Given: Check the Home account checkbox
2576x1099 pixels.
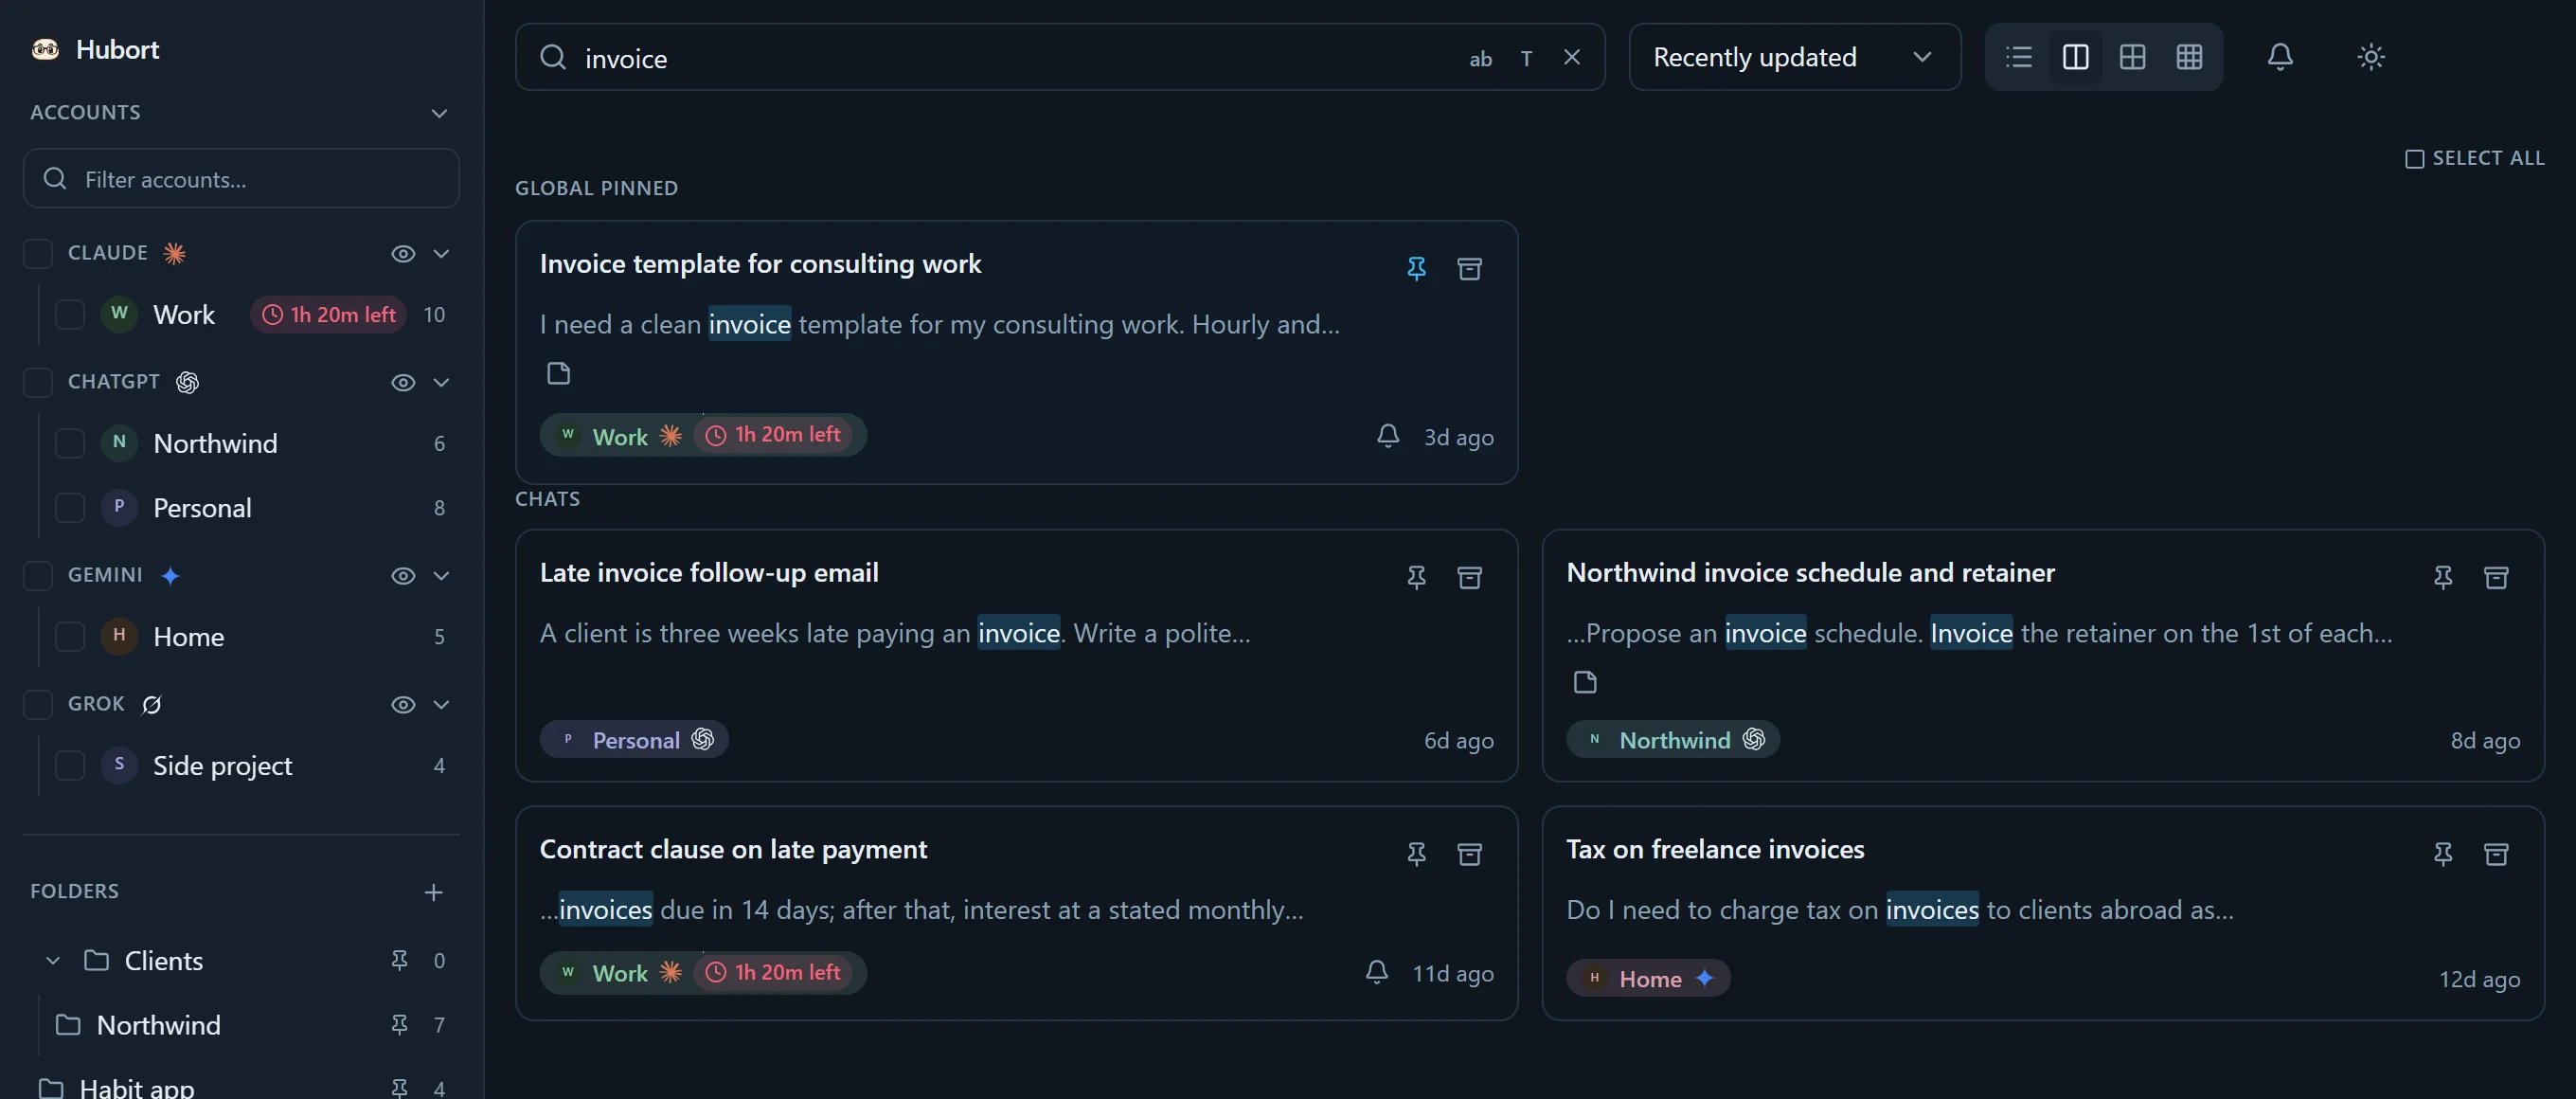Looking at the screenshot, I should (70, 636).
